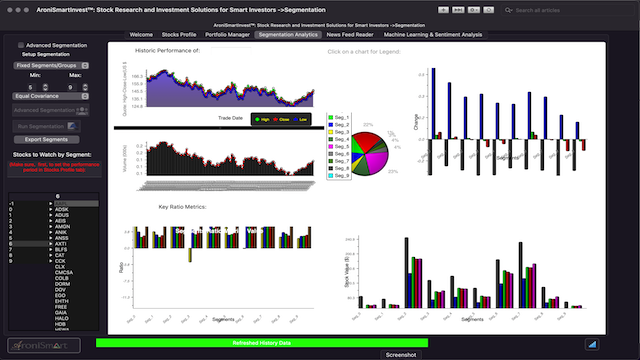640x360 pixels.
Task: Click the Search all articles field
Action: coord(567,10)
